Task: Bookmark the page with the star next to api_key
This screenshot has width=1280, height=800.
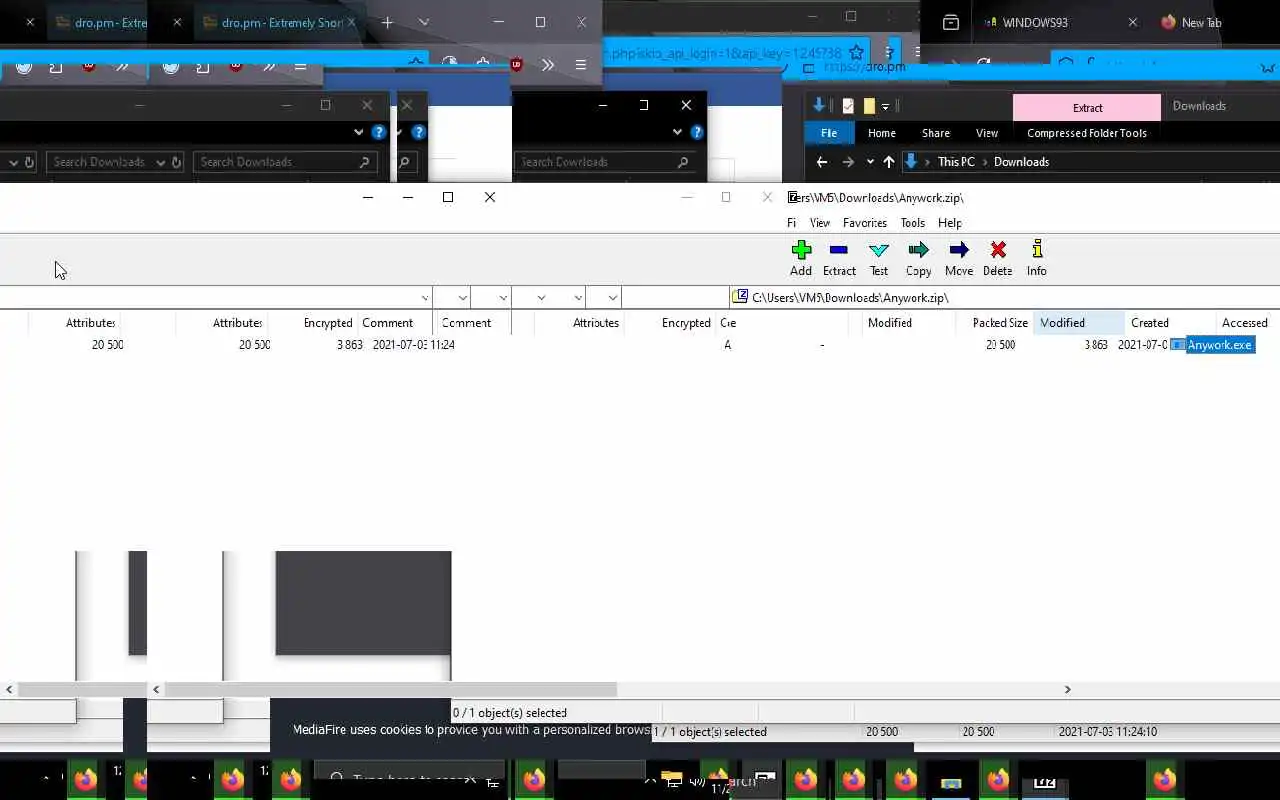Action: (x=856, y=52)
